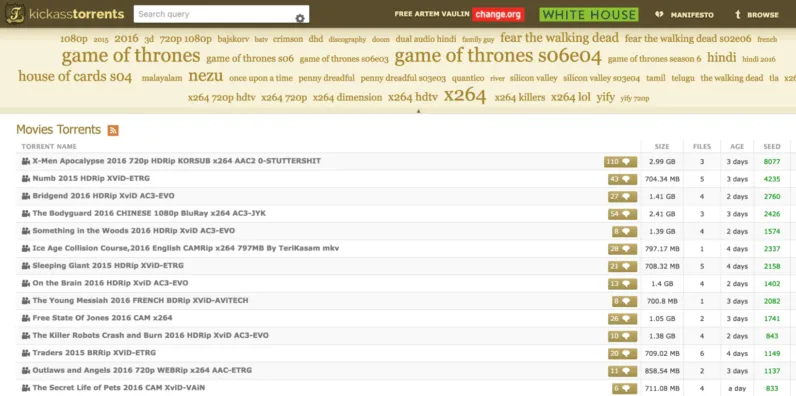
Task: Open comments badge for Traders 2015
Action: point(622,354)
